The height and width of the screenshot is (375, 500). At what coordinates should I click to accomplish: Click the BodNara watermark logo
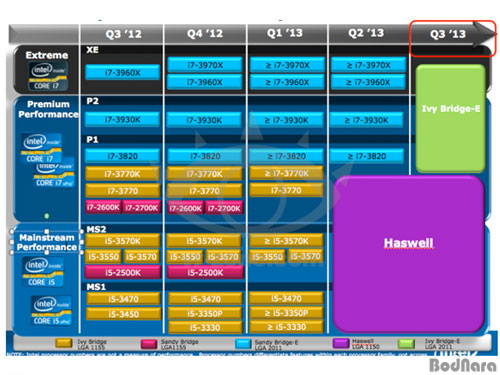(x=463, y=365)
